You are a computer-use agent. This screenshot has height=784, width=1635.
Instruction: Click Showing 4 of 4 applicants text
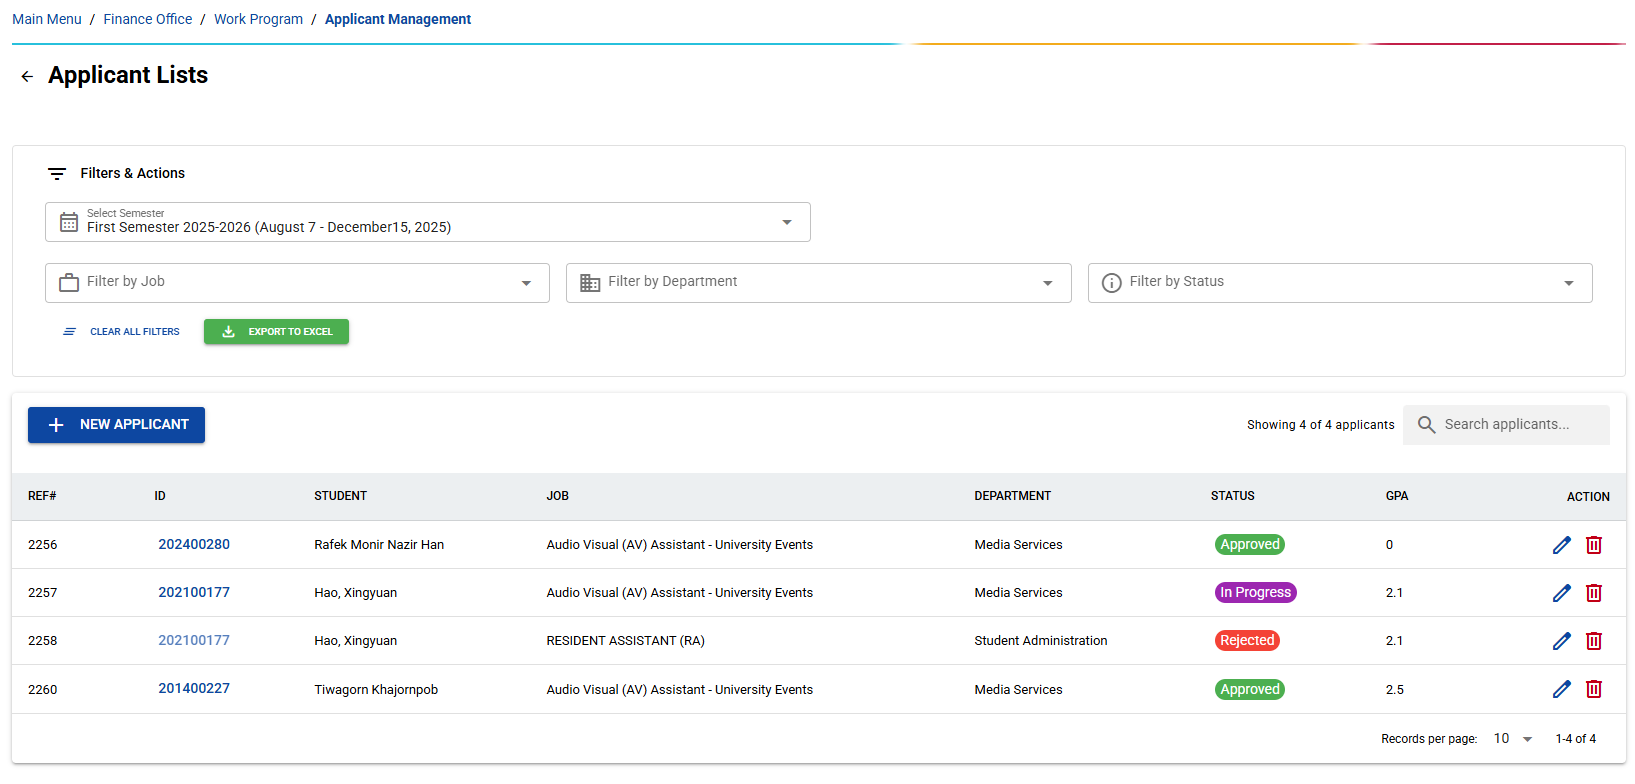[1320, 425]
